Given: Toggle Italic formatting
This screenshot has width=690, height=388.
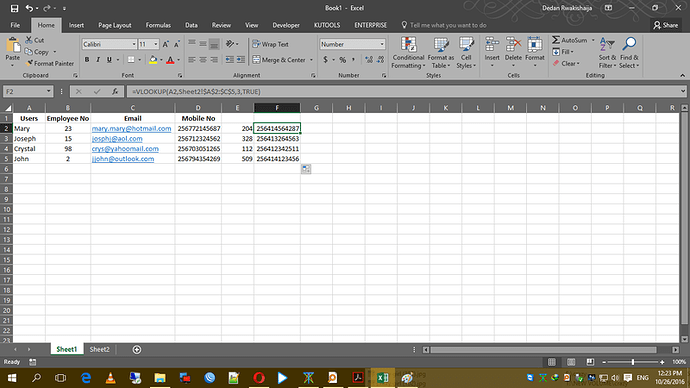Looking at the screenshot, I should click(x=98, y=60).
